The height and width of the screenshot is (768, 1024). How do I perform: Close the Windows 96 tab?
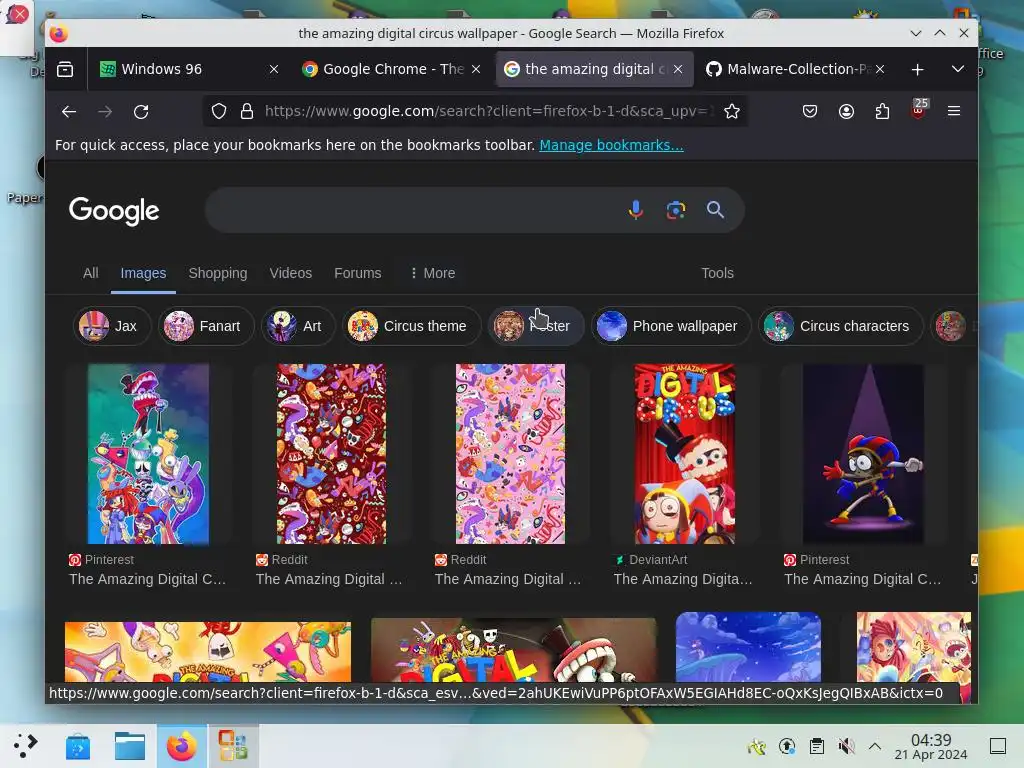(x=274, y=69)
